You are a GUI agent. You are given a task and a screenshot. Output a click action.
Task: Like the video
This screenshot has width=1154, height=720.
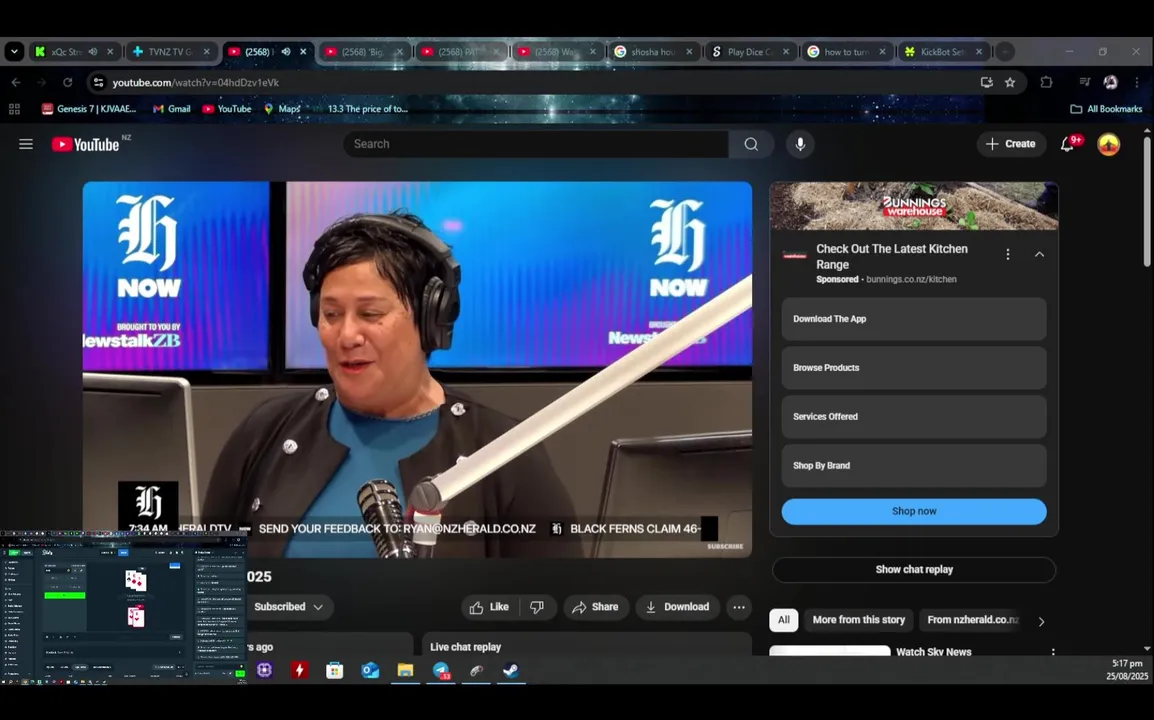coord(490,607)
